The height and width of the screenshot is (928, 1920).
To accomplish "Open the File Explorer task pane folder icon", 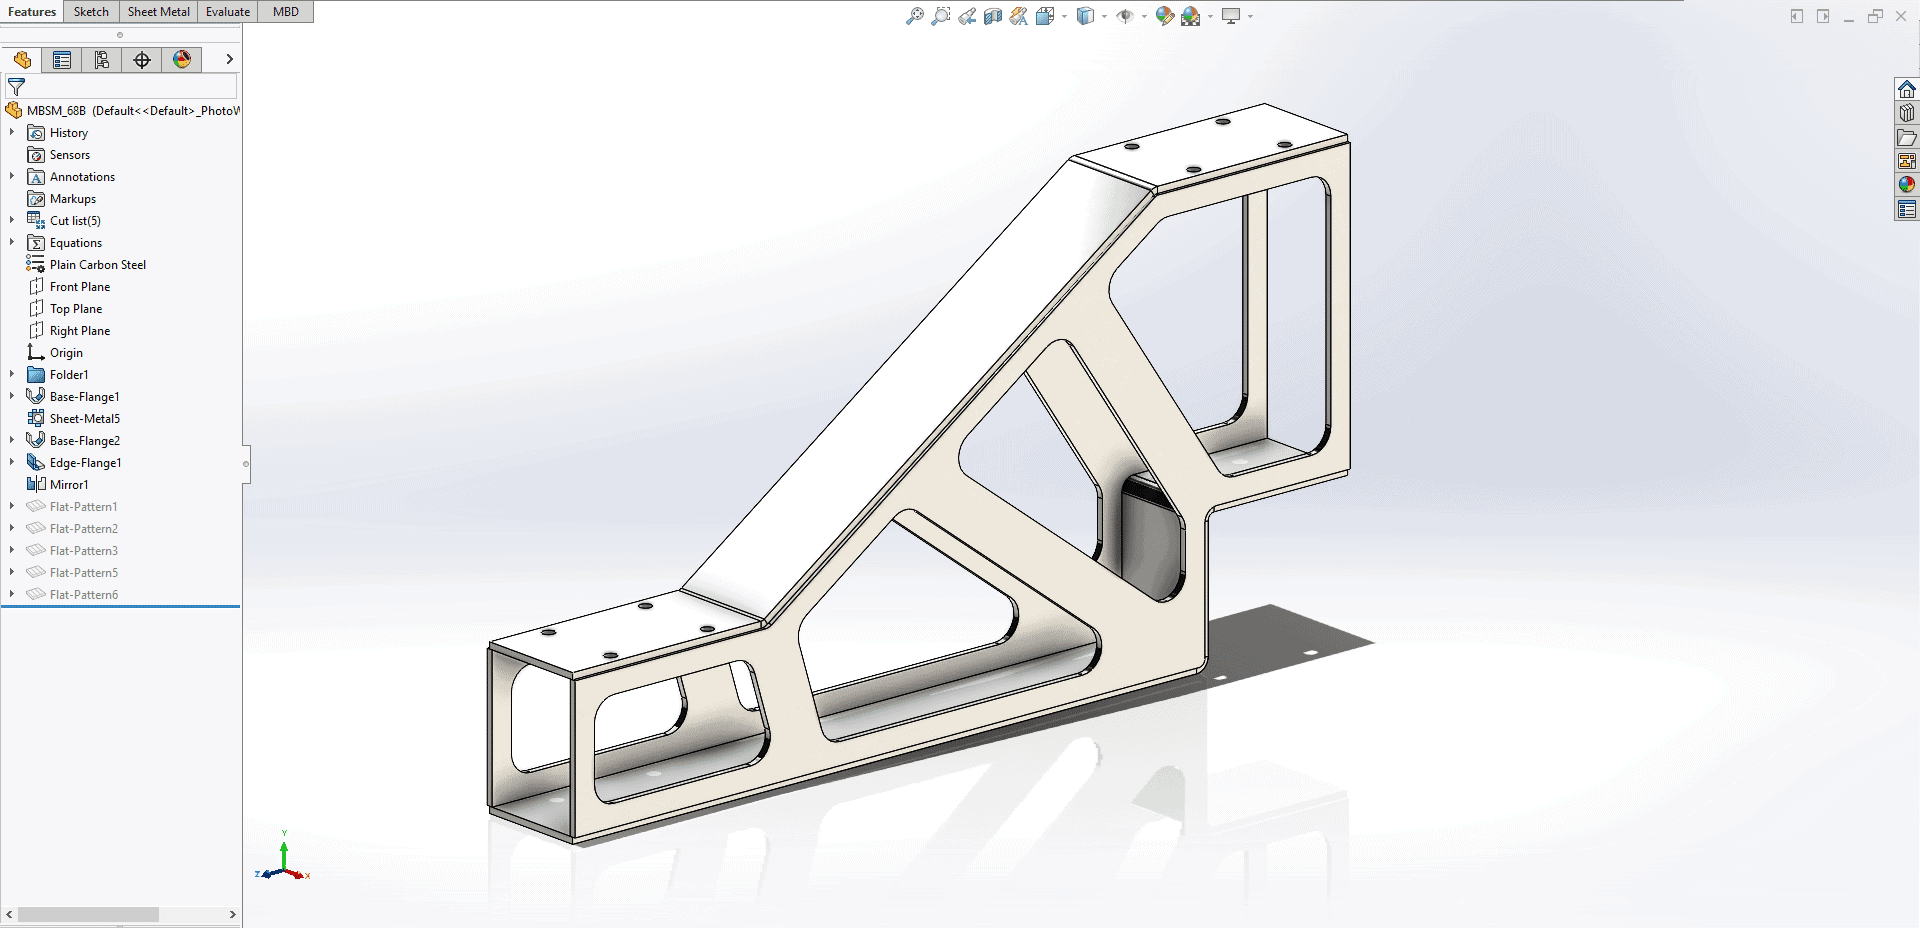I will point(1907,137).
